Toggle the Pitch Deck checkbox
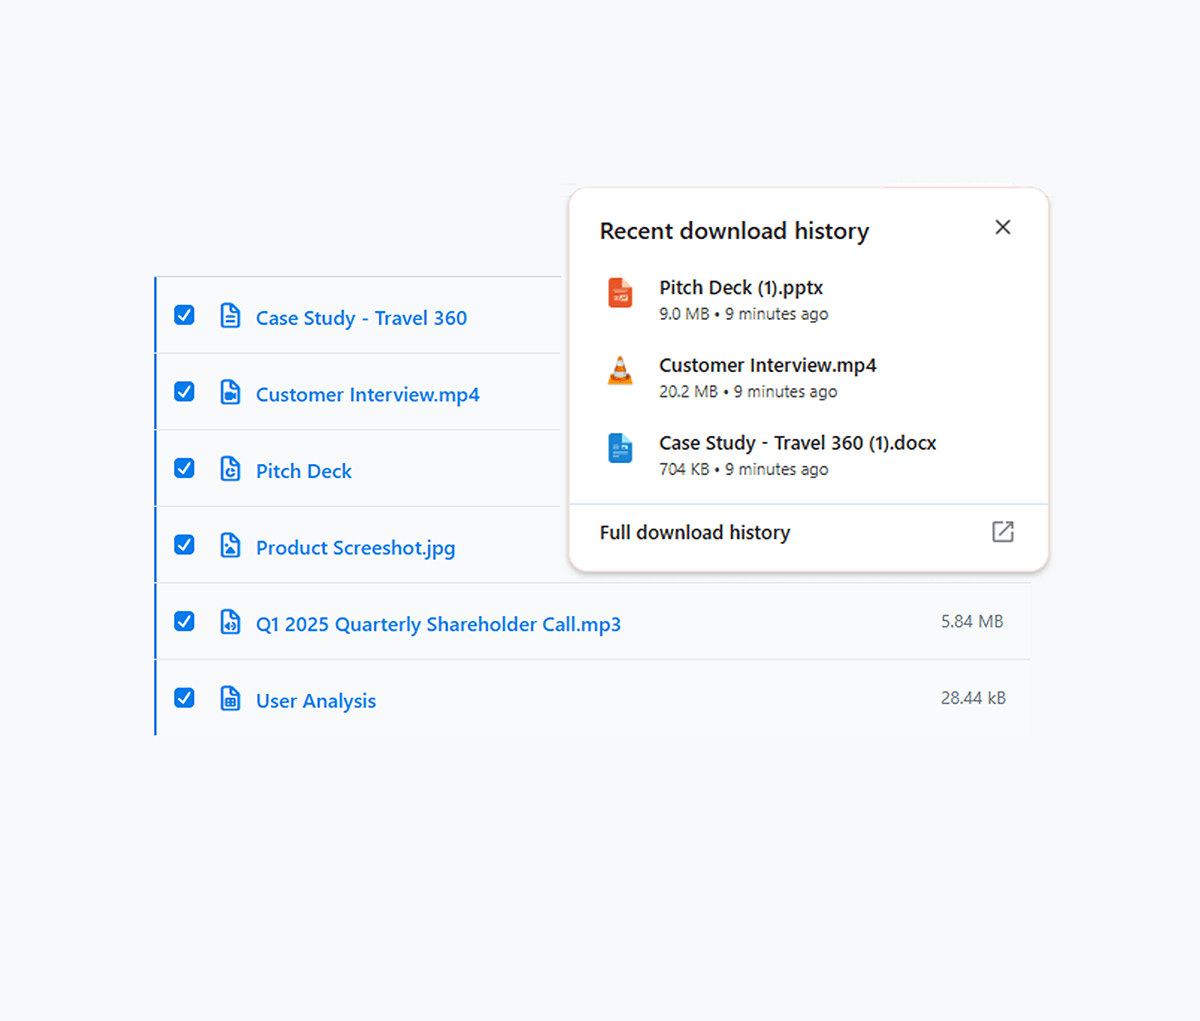Viewport: 1200px width, 1021px height. point(184,468)
